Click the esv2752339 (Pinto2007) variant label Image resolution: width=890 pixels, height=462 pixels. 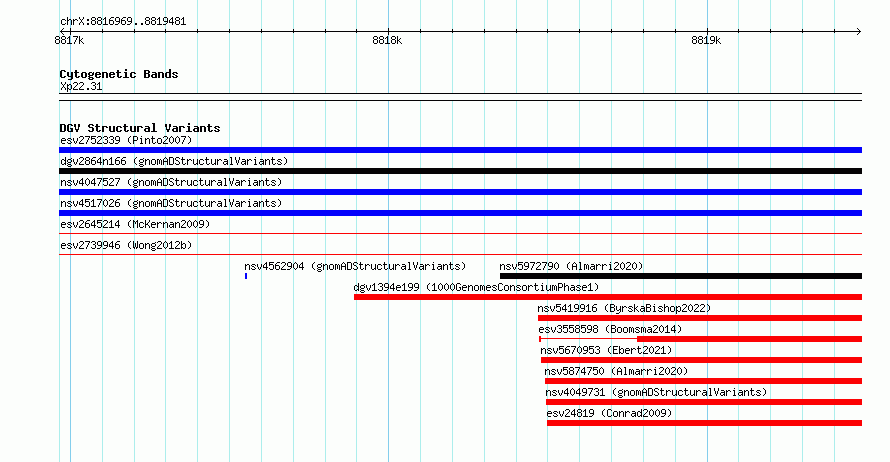(126, 140)
